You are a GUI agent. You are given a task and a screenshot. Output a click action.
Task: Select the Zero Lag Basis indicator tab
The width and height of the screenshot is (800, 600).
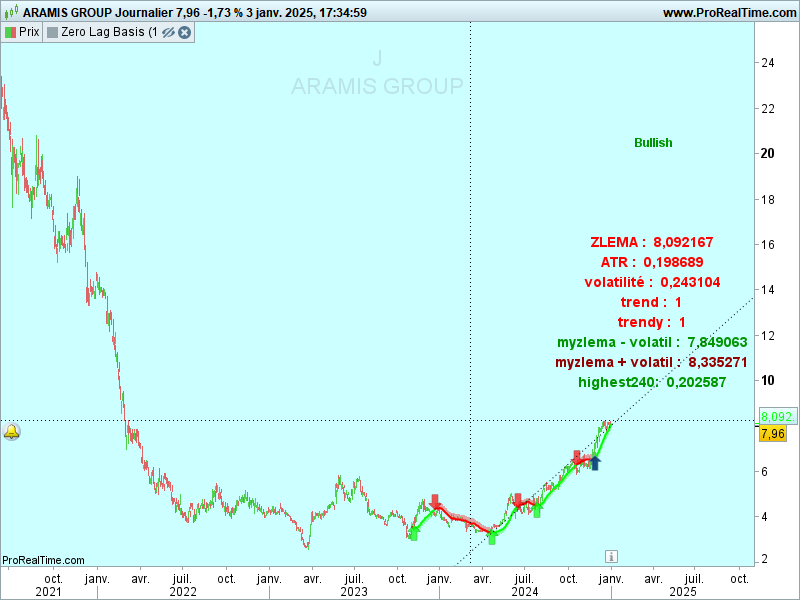pyautogui.click(x=118, y=32)
